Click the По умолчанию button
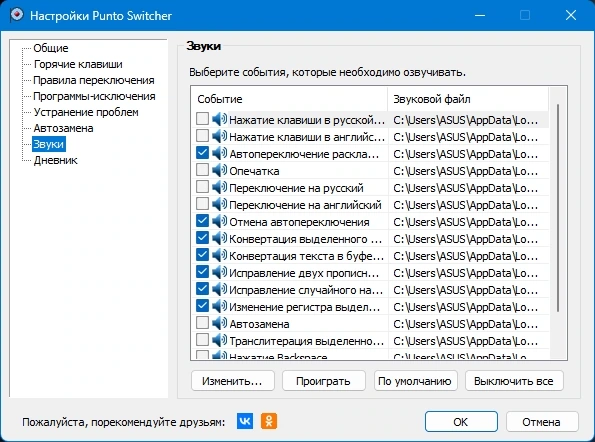 (415, 381)
